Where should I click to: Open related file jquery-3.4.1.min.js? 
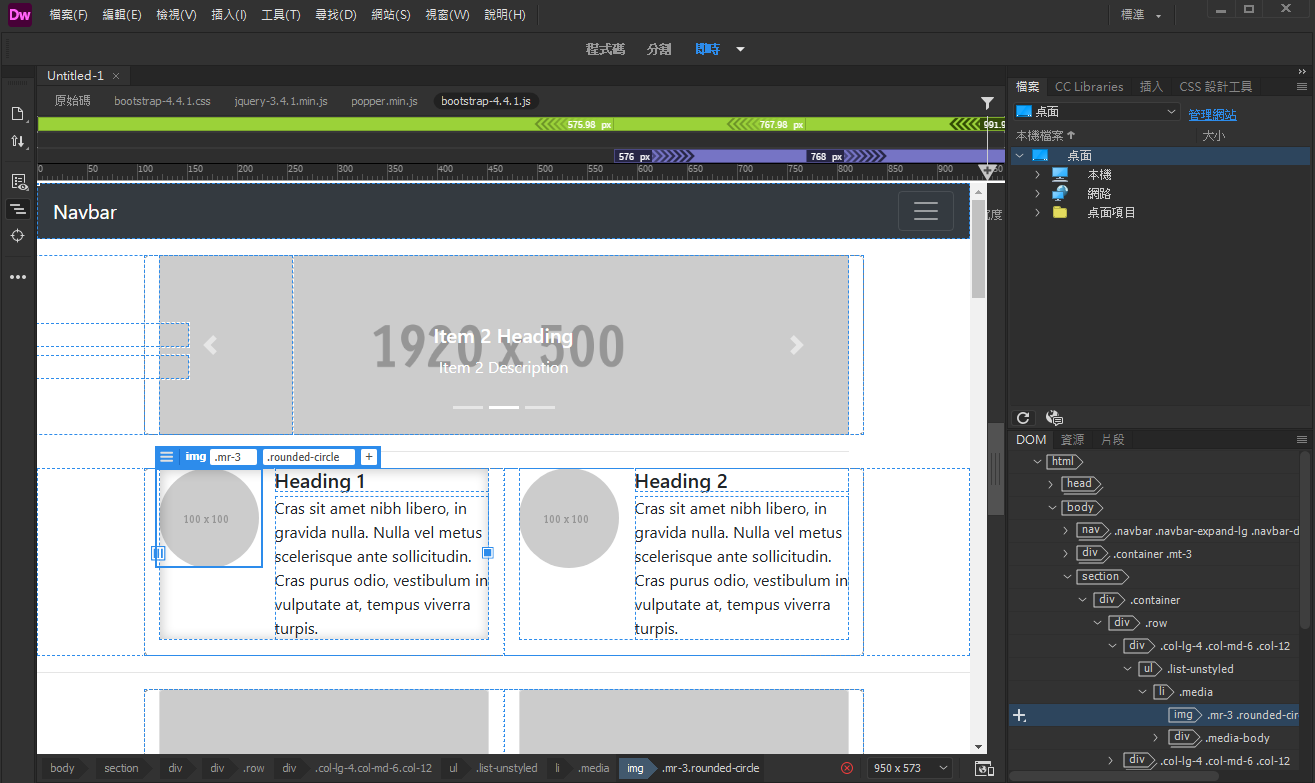point(281,101)
